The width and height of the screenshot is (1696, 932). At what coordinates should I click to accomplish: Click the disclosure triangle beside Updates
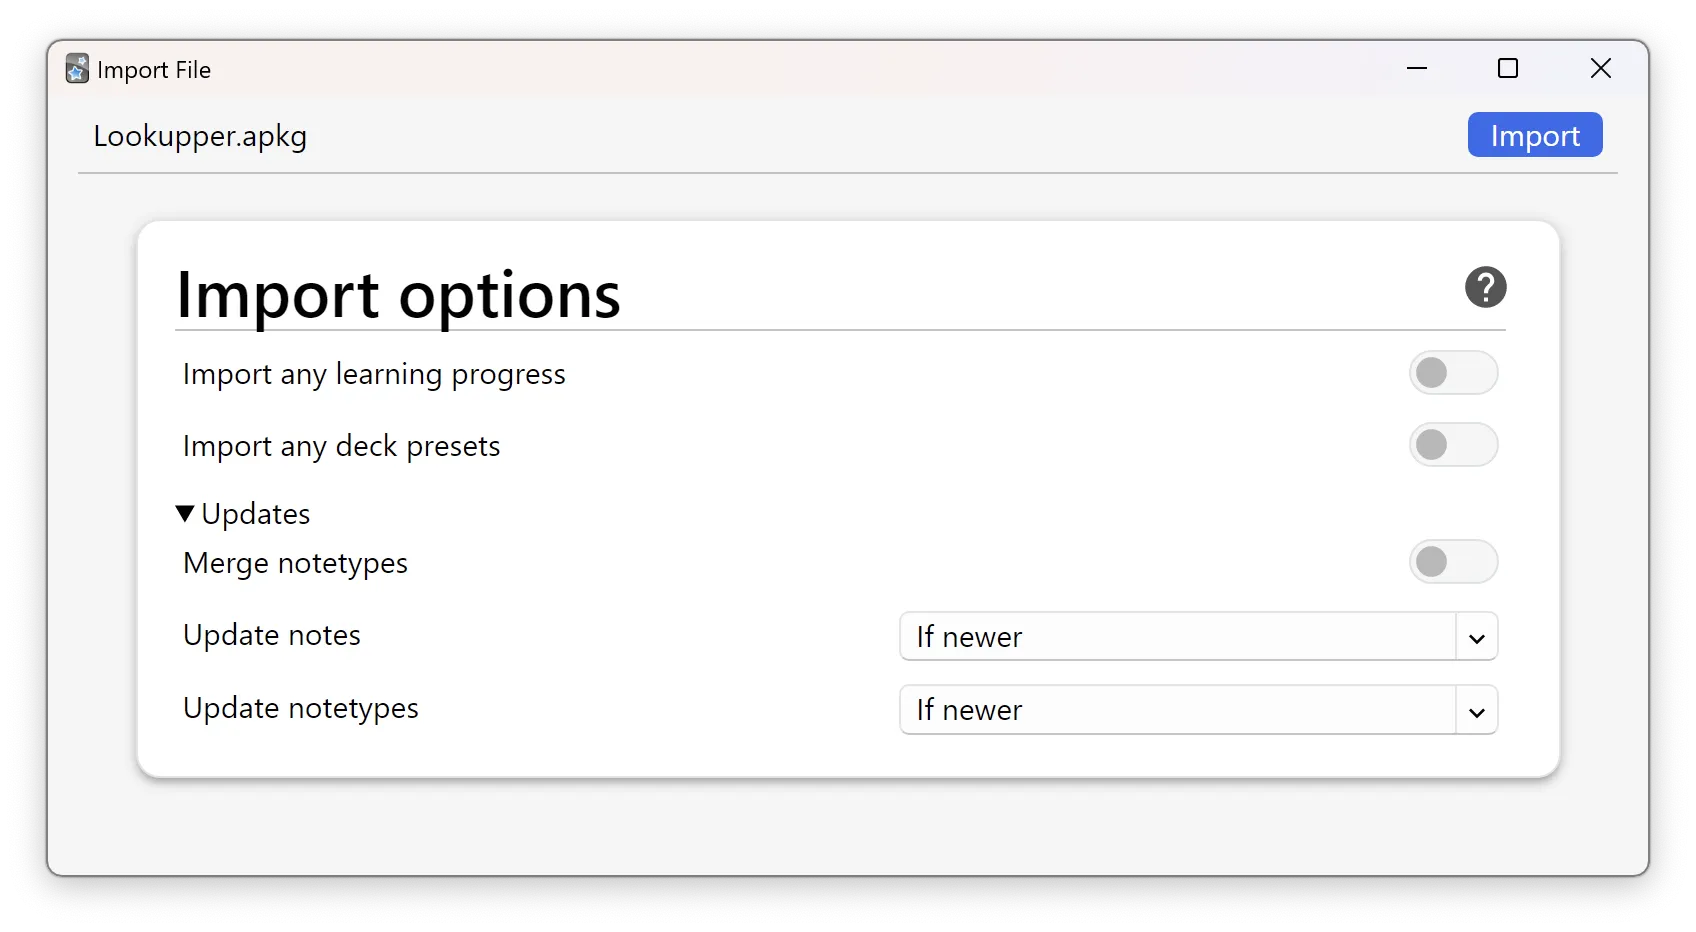coord(185,513)
